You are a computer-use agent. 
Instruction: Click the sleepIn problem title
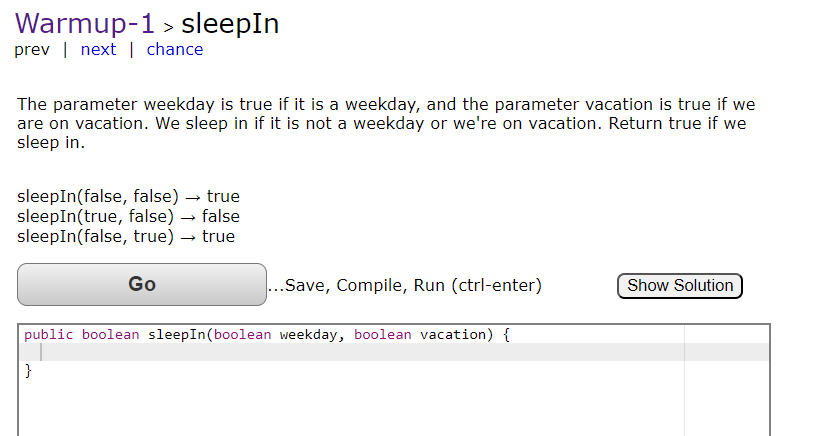coord(230,24)
